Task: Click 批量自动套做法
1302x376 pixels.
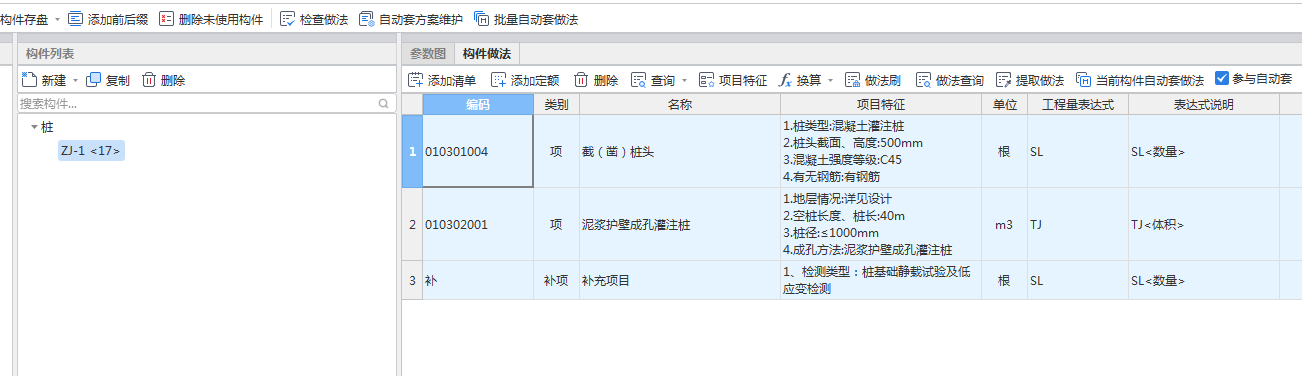Action: 526,19
